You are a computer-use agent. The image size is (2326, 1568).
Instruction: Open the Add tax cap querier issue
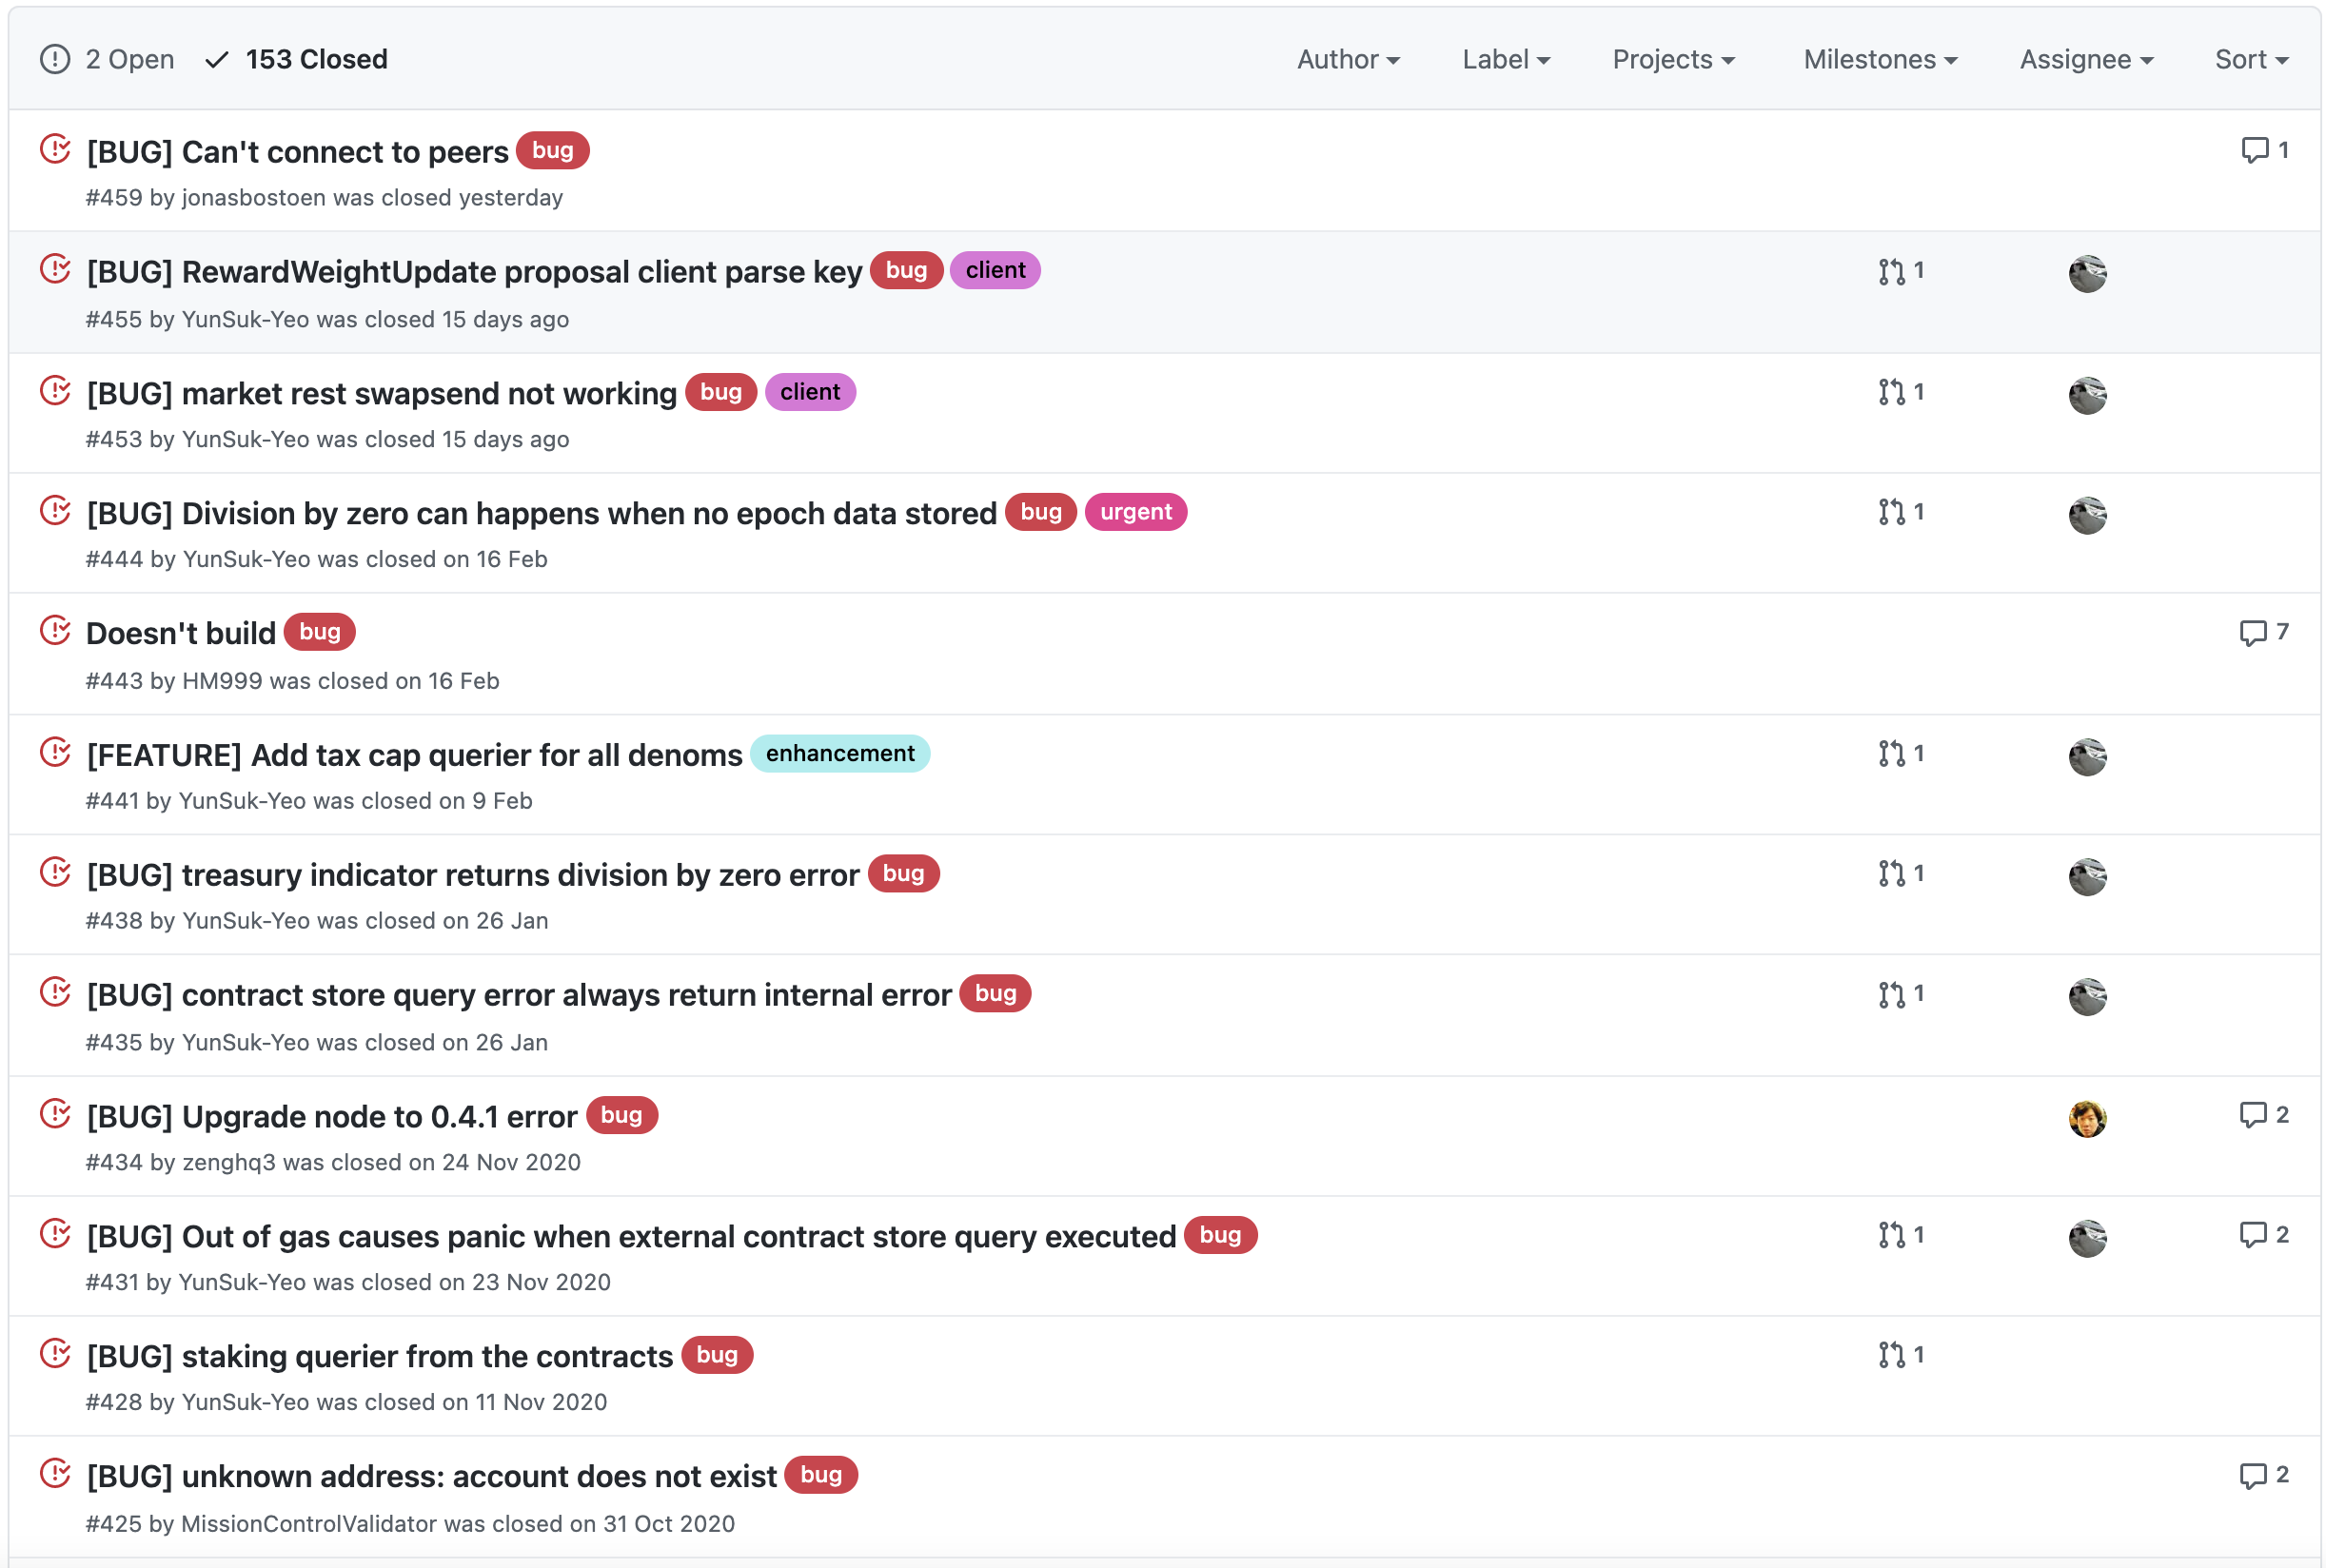pos(414,755)
